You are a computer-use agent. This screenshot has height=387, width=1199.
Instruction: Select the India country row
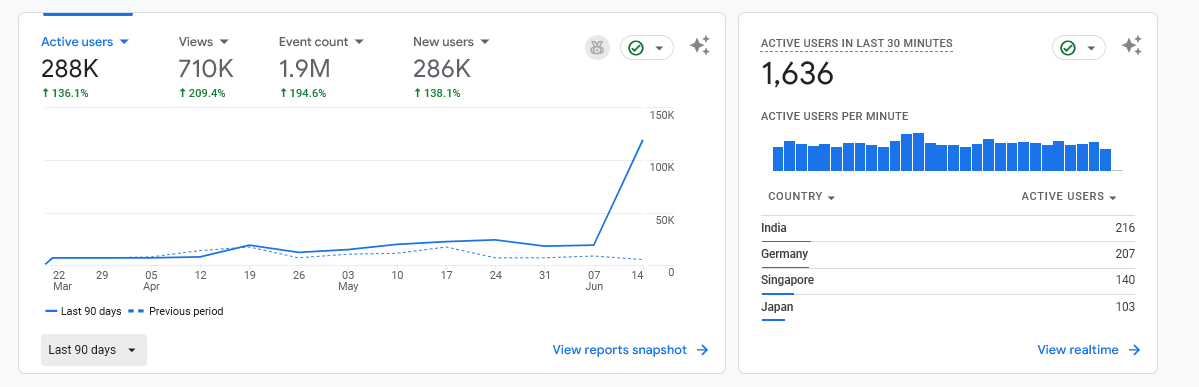(x=948, y=228)
